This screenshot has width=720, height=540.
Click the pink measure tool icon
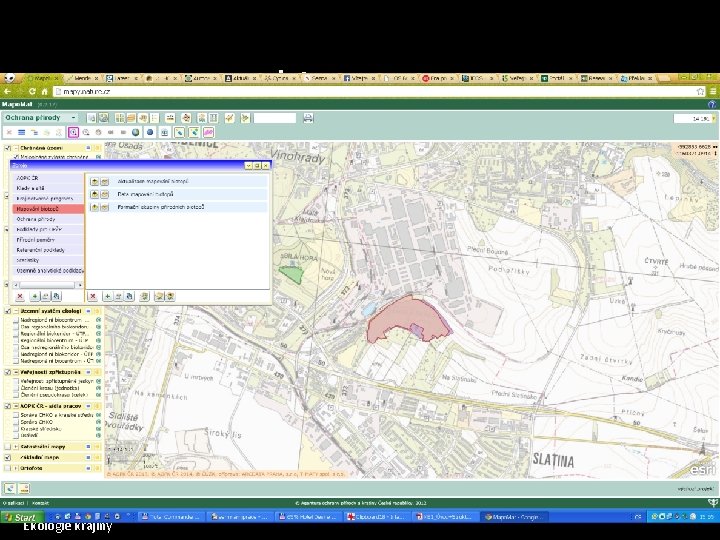tap(208, 132)
